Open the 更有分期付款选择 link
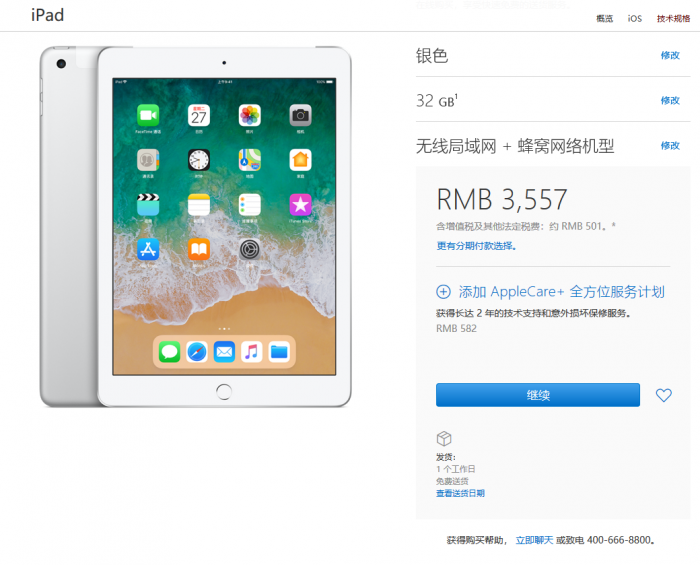Viewport: 700px width, 565px height. coord(476,246)
